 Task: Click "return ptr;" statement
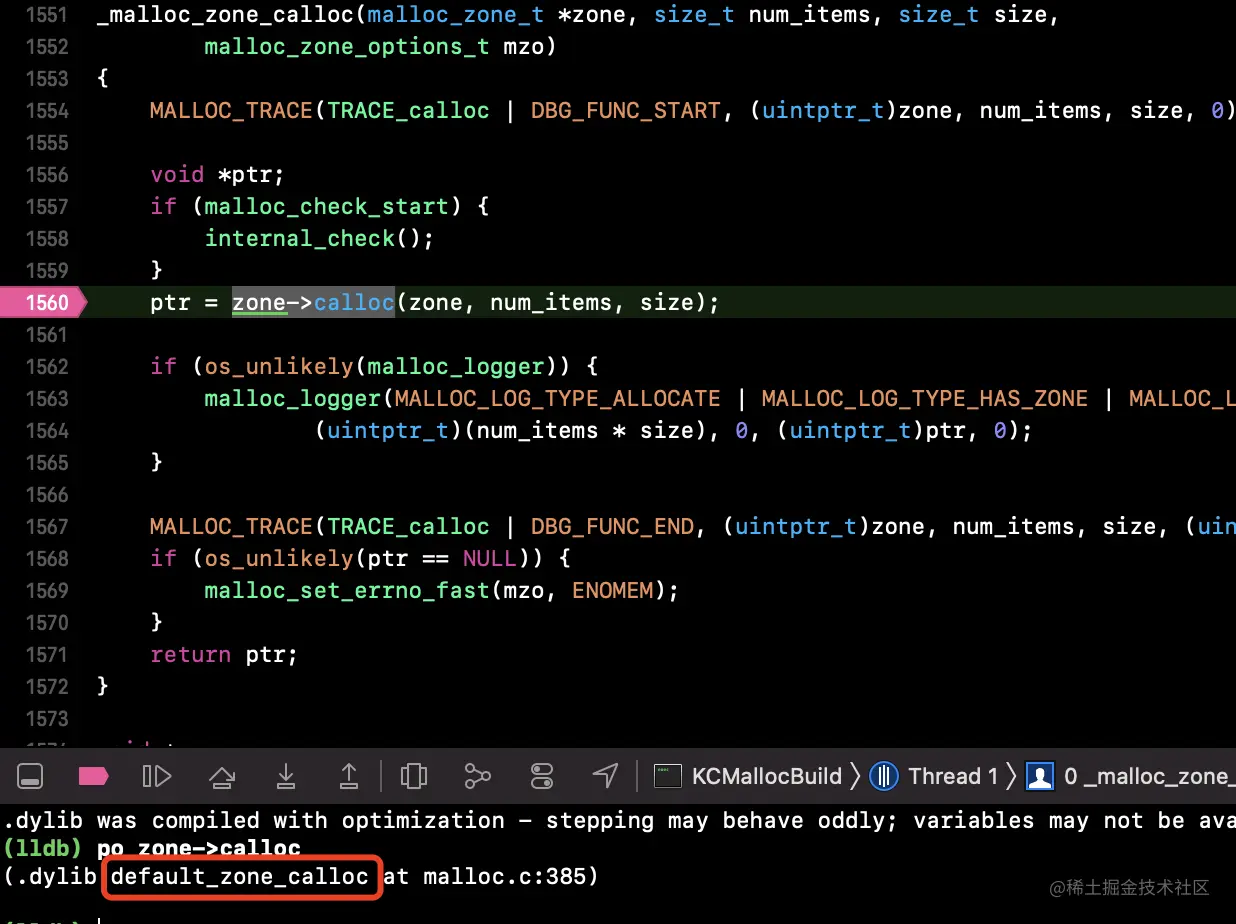(x=224, y=654)
